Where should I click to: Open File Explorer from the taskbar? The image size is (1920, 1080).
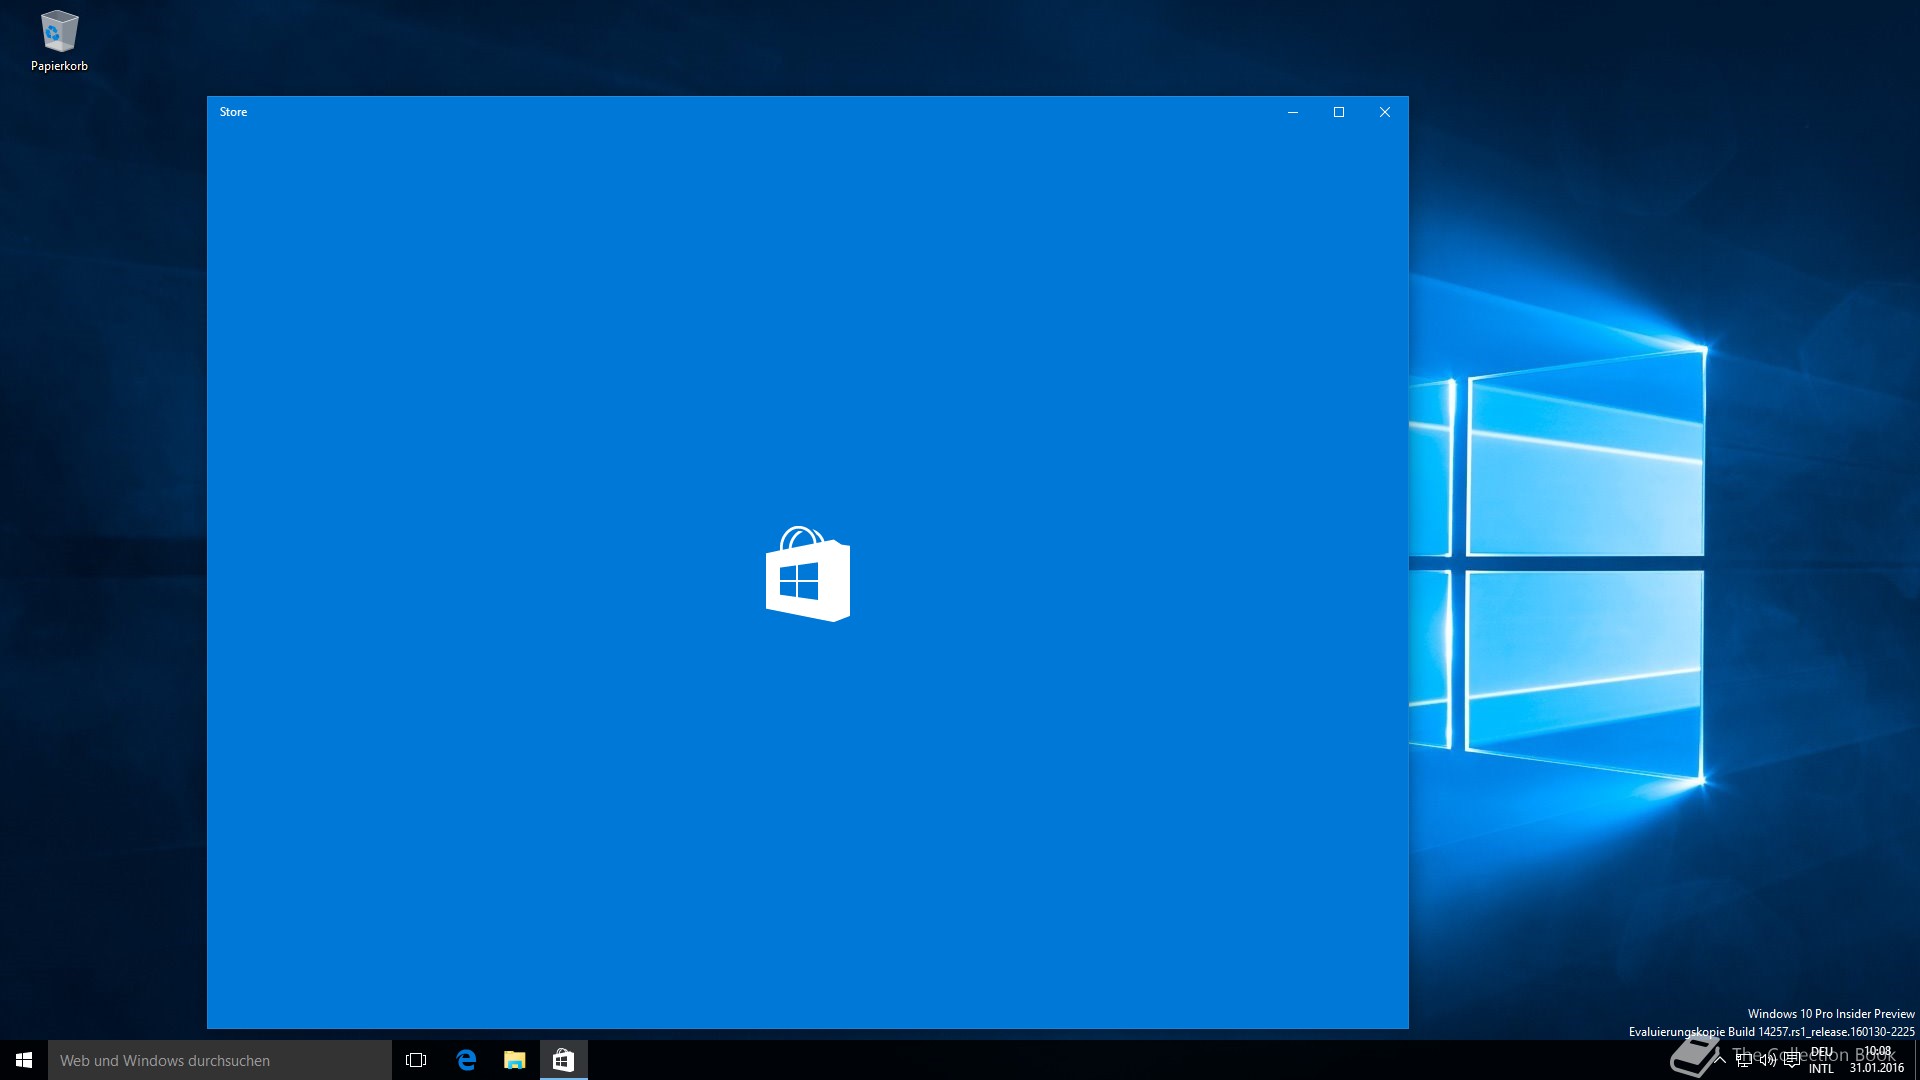[x=515, y=1060]
